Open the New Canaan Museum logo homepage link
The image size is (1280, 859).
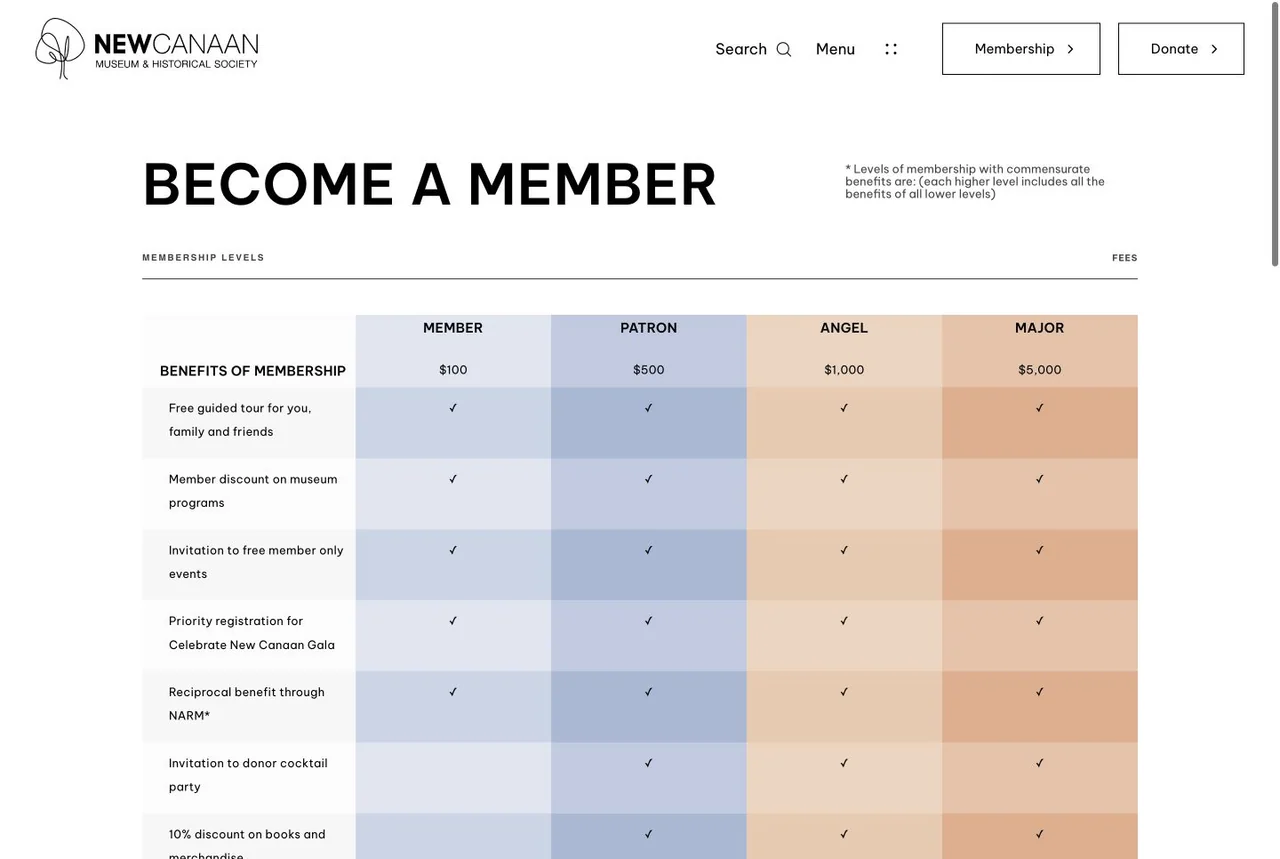point(147,48)
